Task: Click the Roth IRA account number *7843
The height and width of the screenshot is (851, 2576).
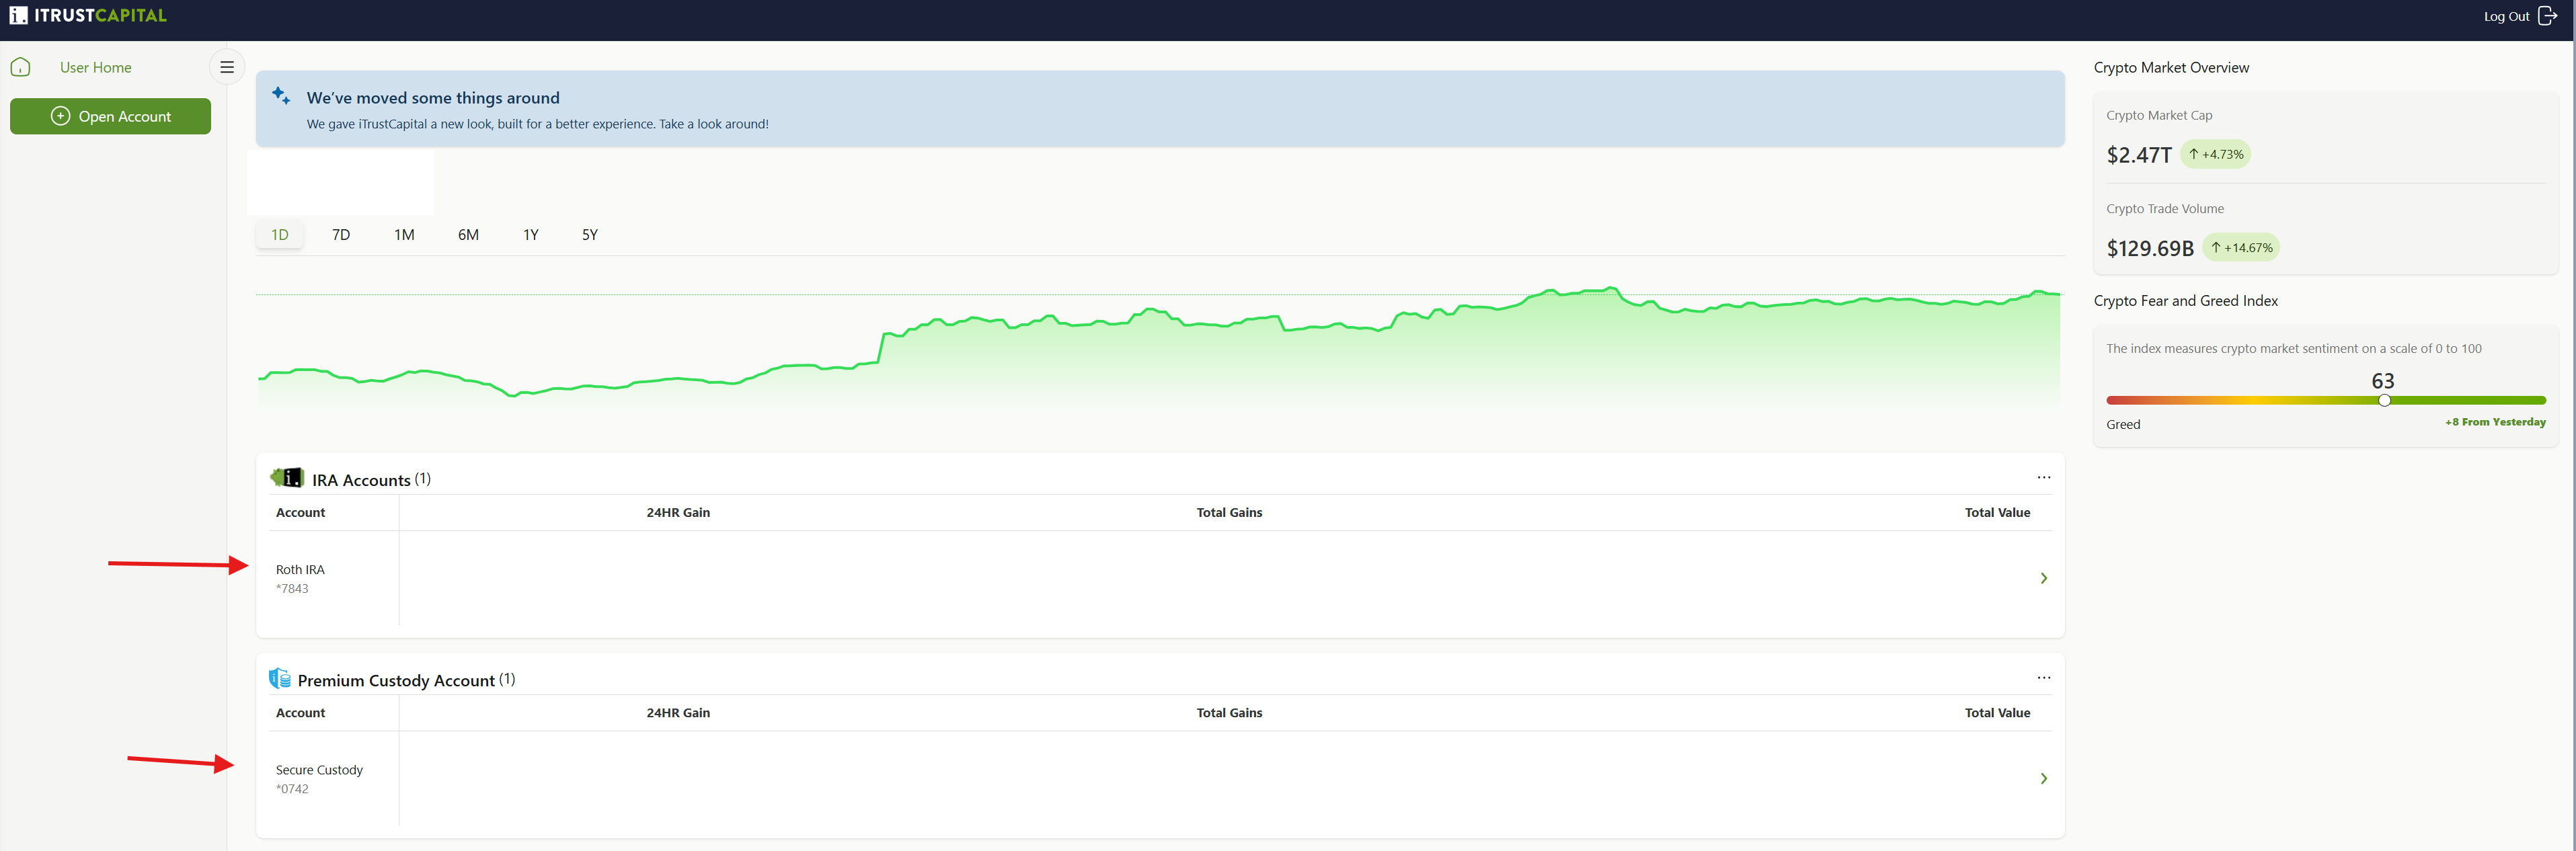Action: pyautogui.click(x=292, y=589)
